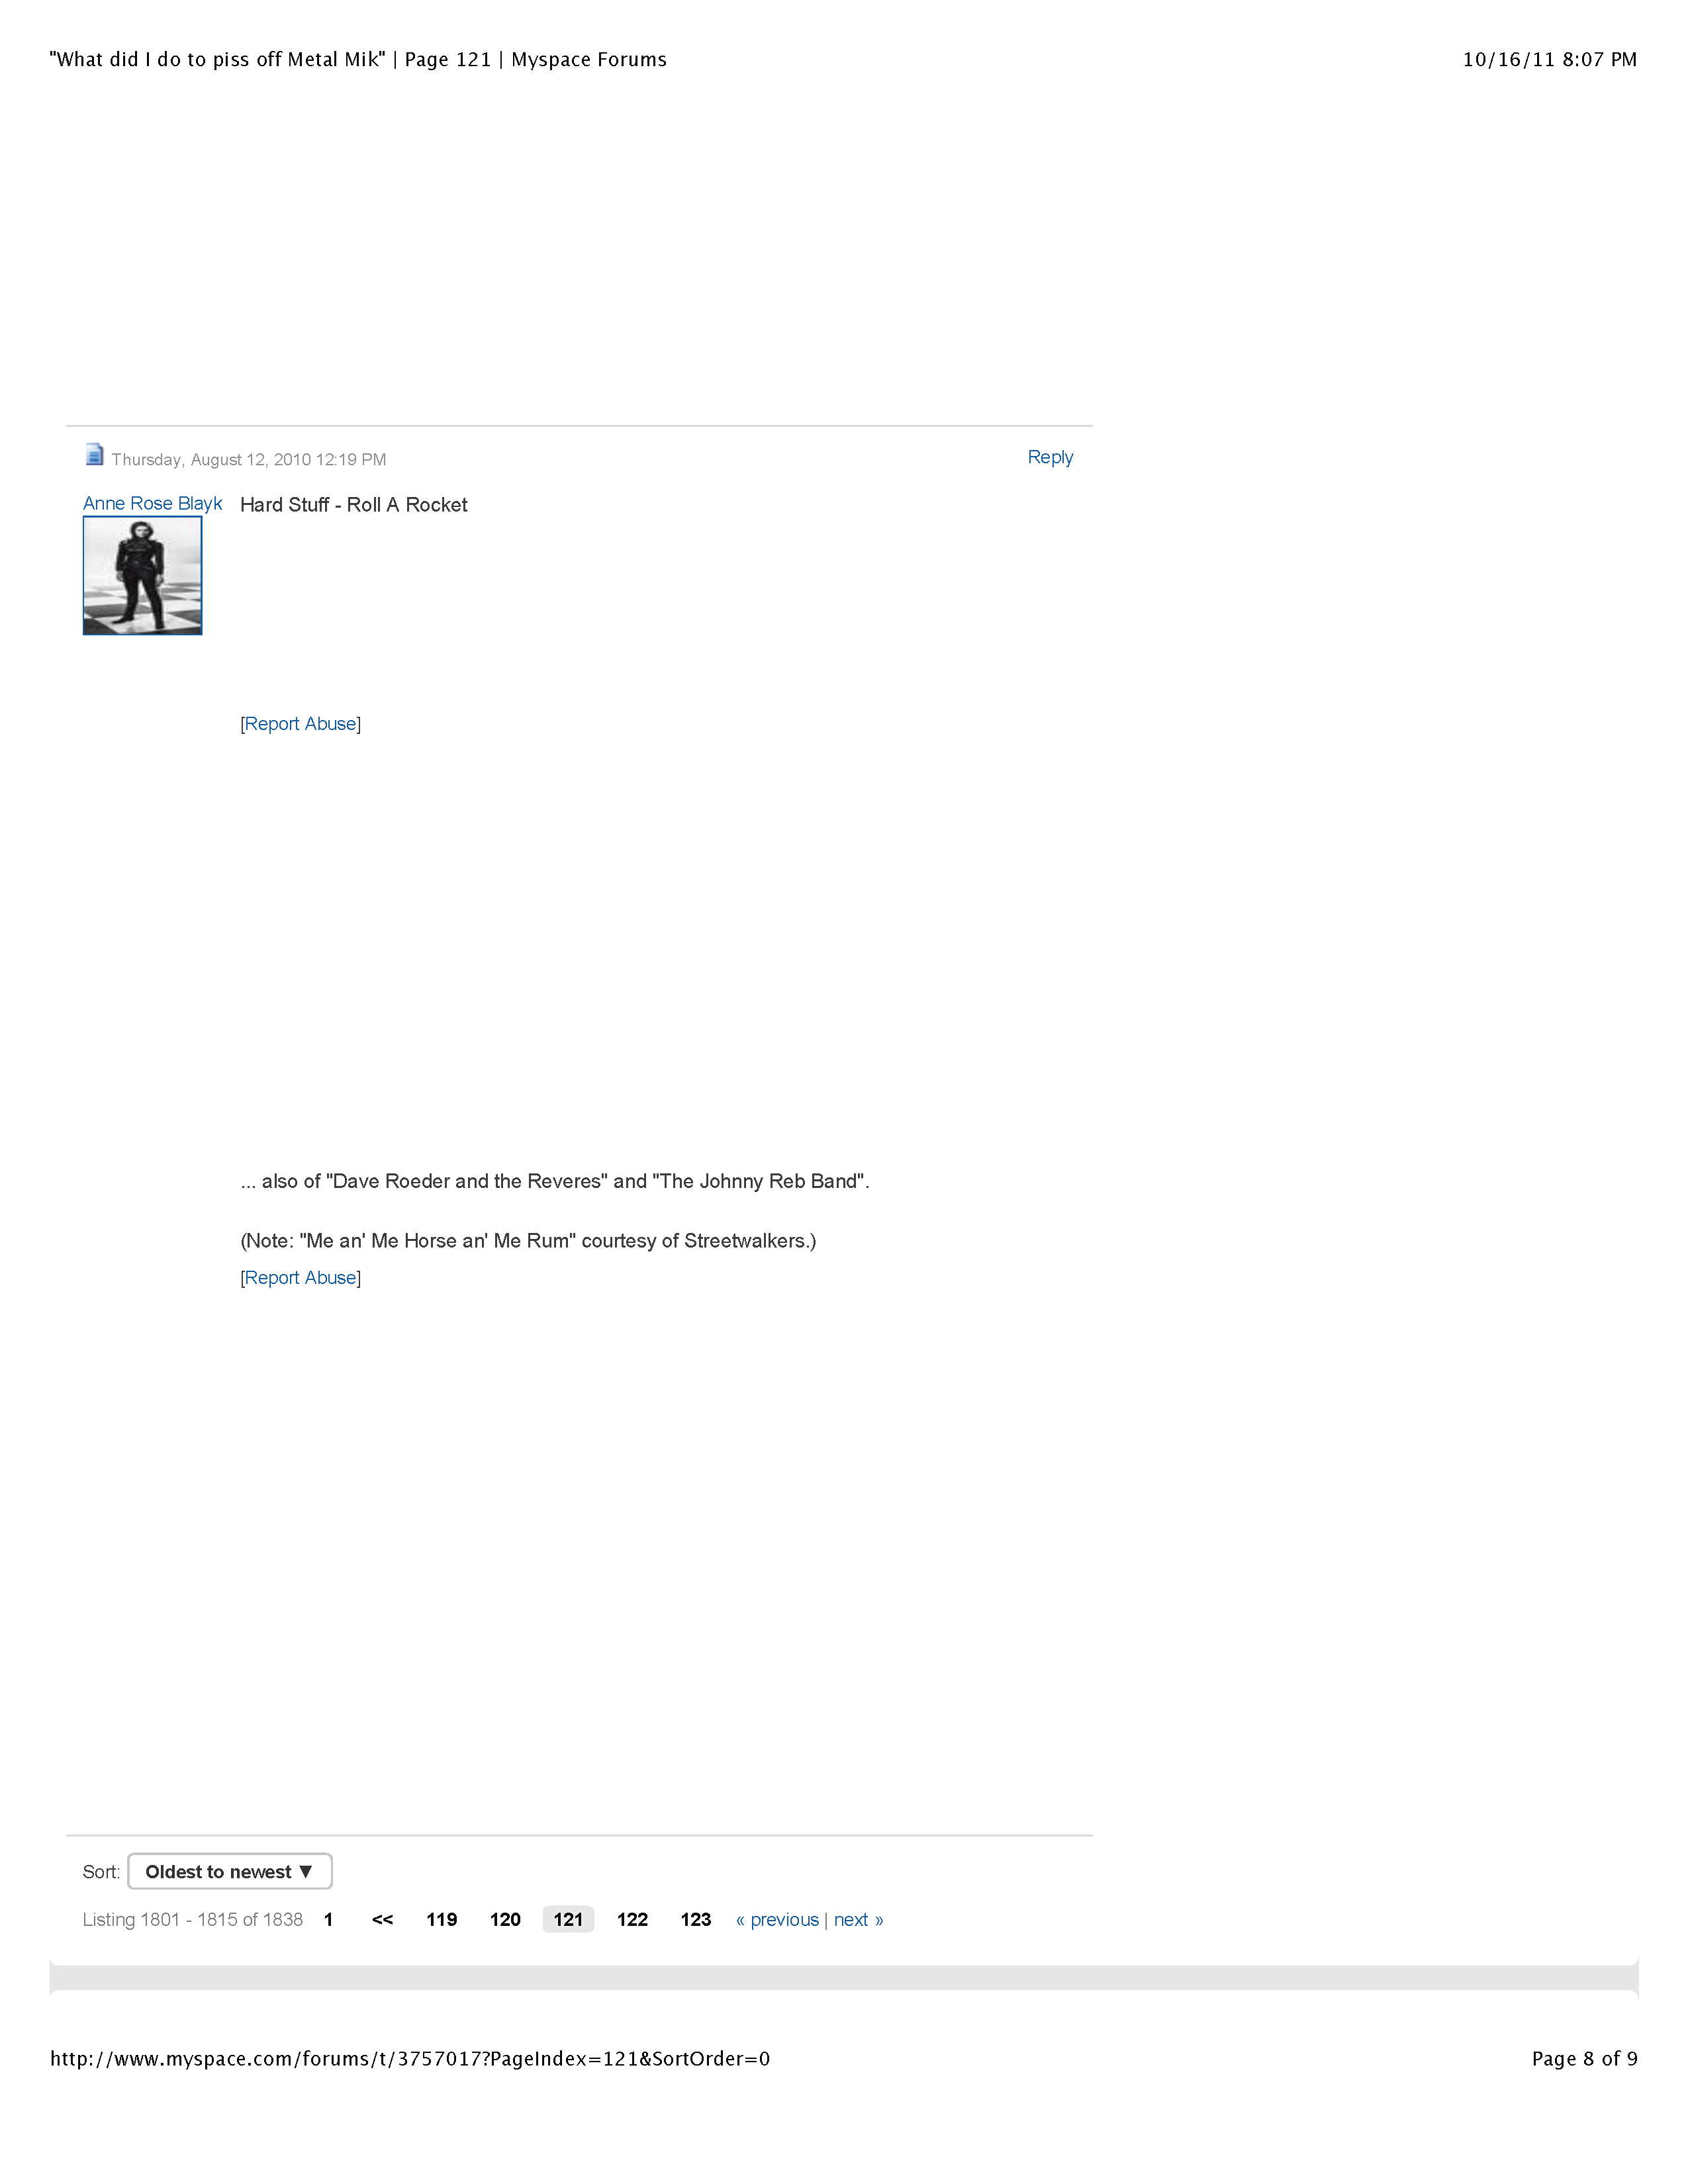Expand the Sort order selector arrow
The width and height of the screenshot is (1688, 2184).
coord(305,1871)
